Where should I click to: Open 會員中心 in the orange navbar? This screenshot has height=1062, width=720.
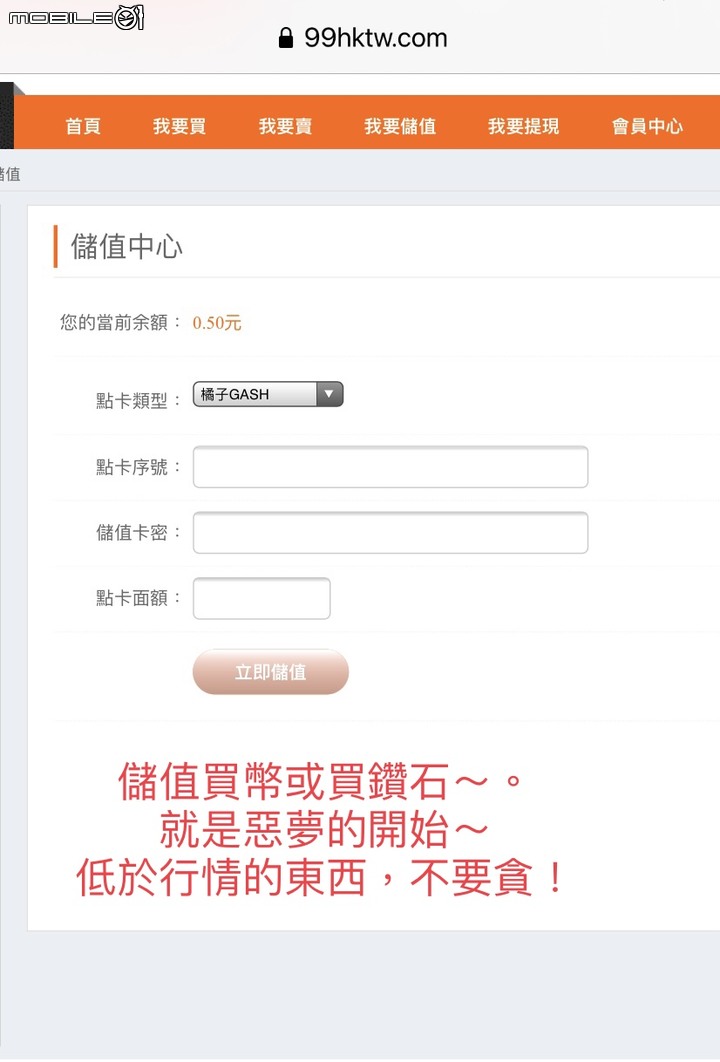[648, 126]
